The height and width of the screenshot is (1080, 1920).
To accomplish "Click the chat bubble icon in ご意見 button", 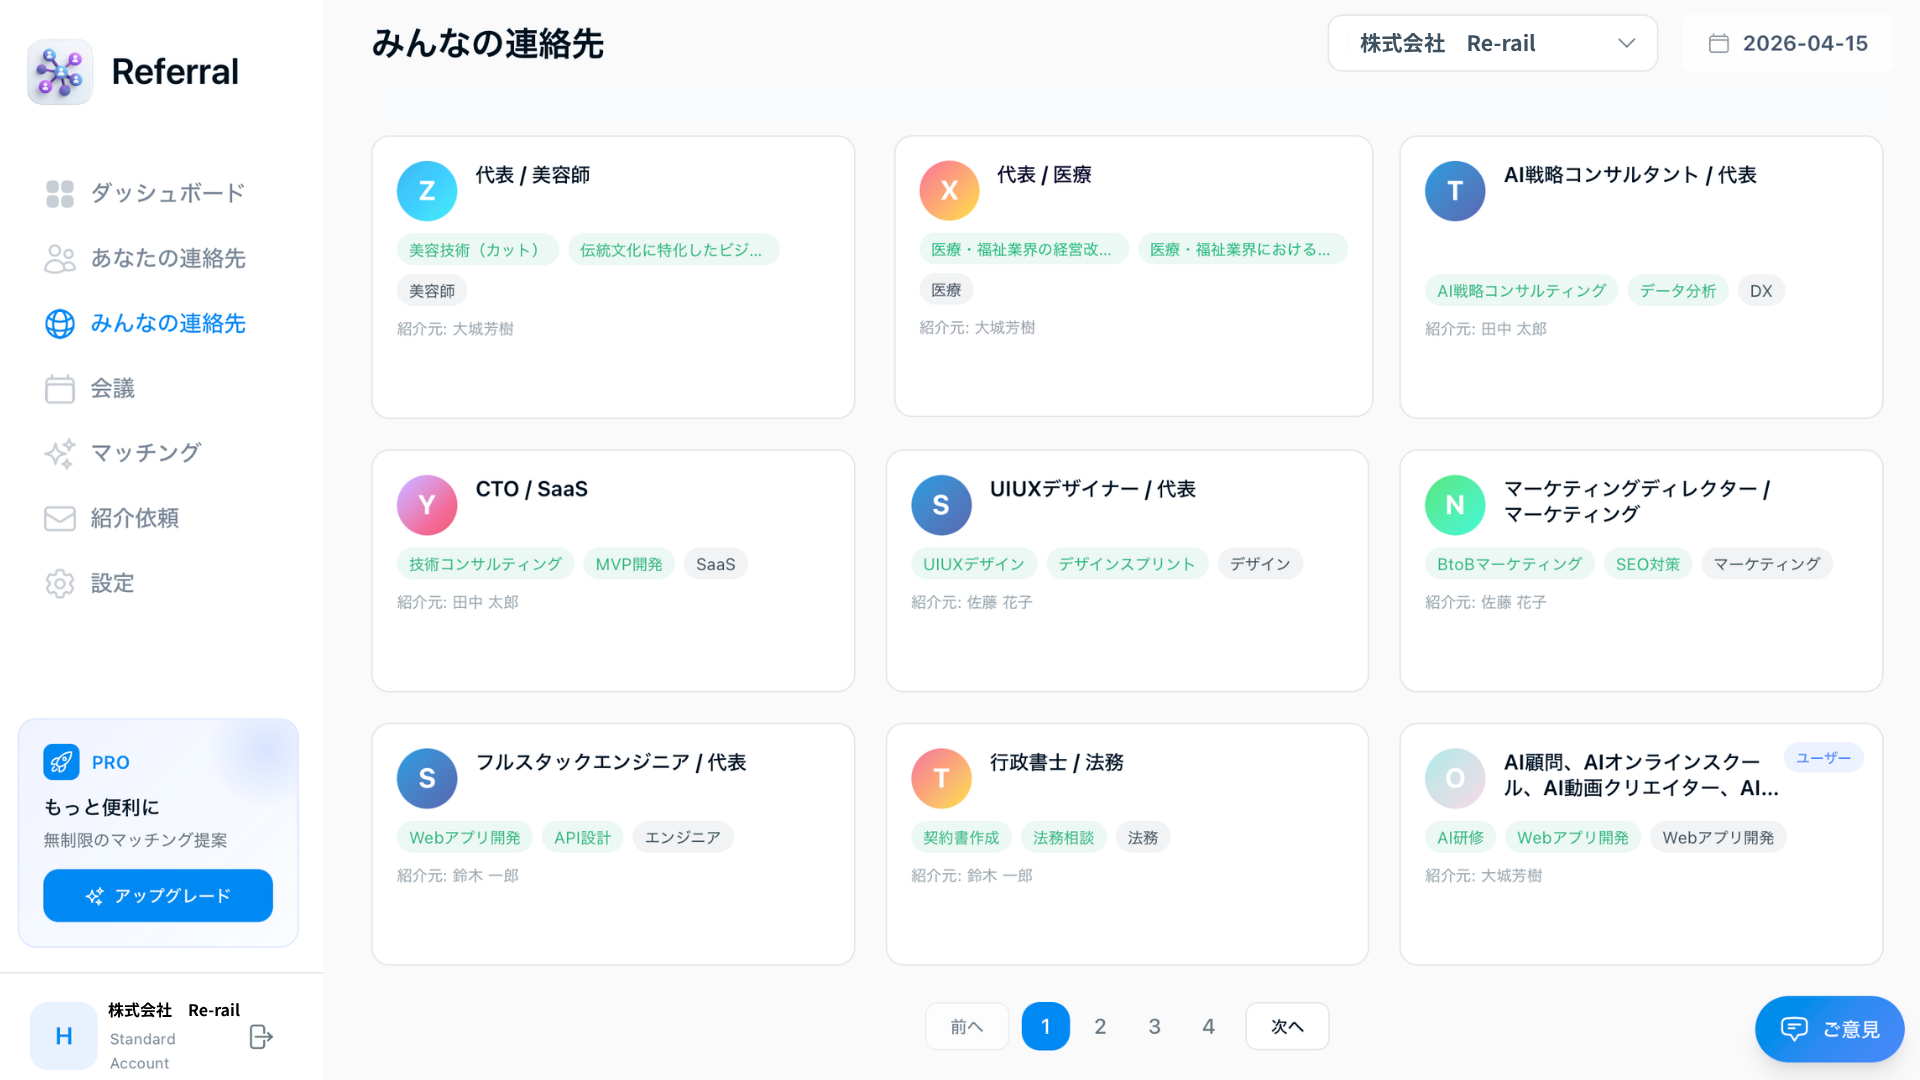I will tap(1794, 1029).
